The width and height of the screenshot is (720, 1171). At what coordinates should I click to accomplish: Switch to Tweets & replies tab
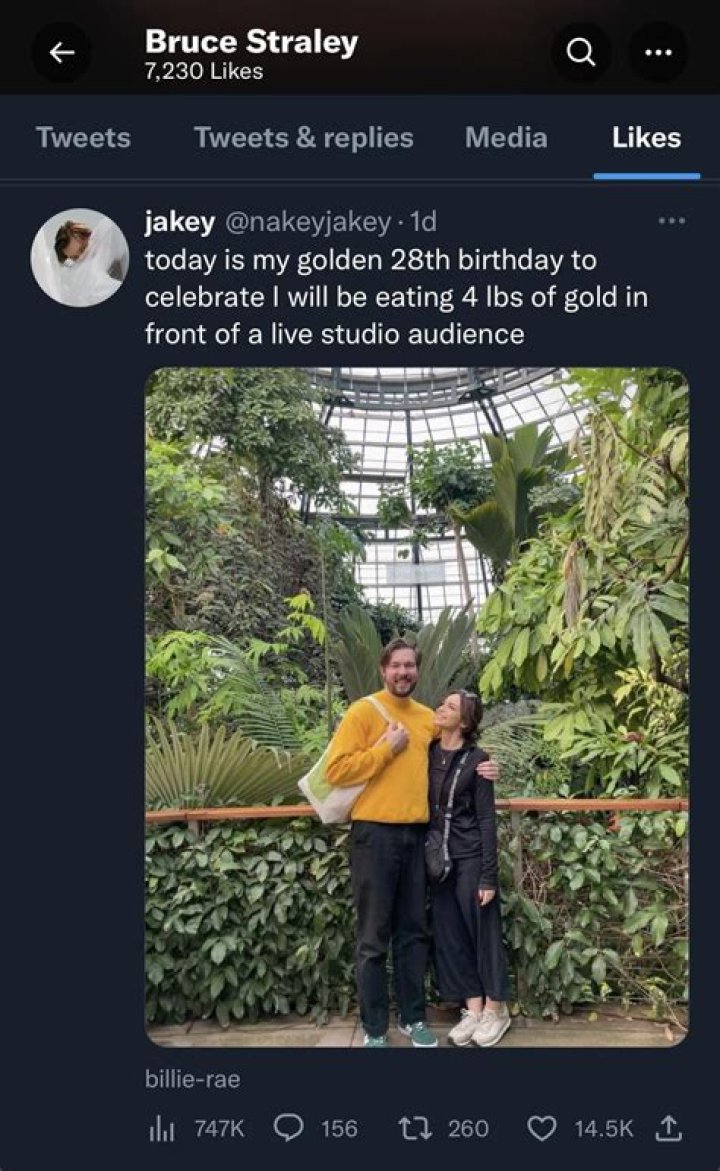[x=303, y=137]
